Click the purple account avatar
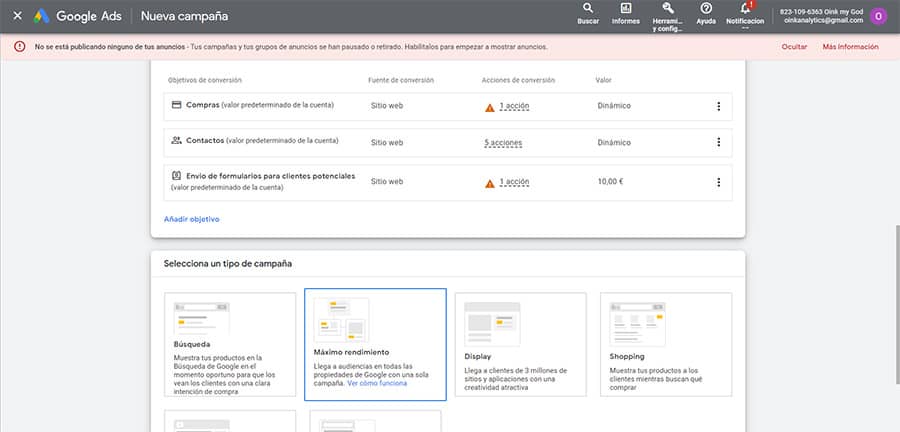Viewport: 900px width, 432px height. pos(878,16)
